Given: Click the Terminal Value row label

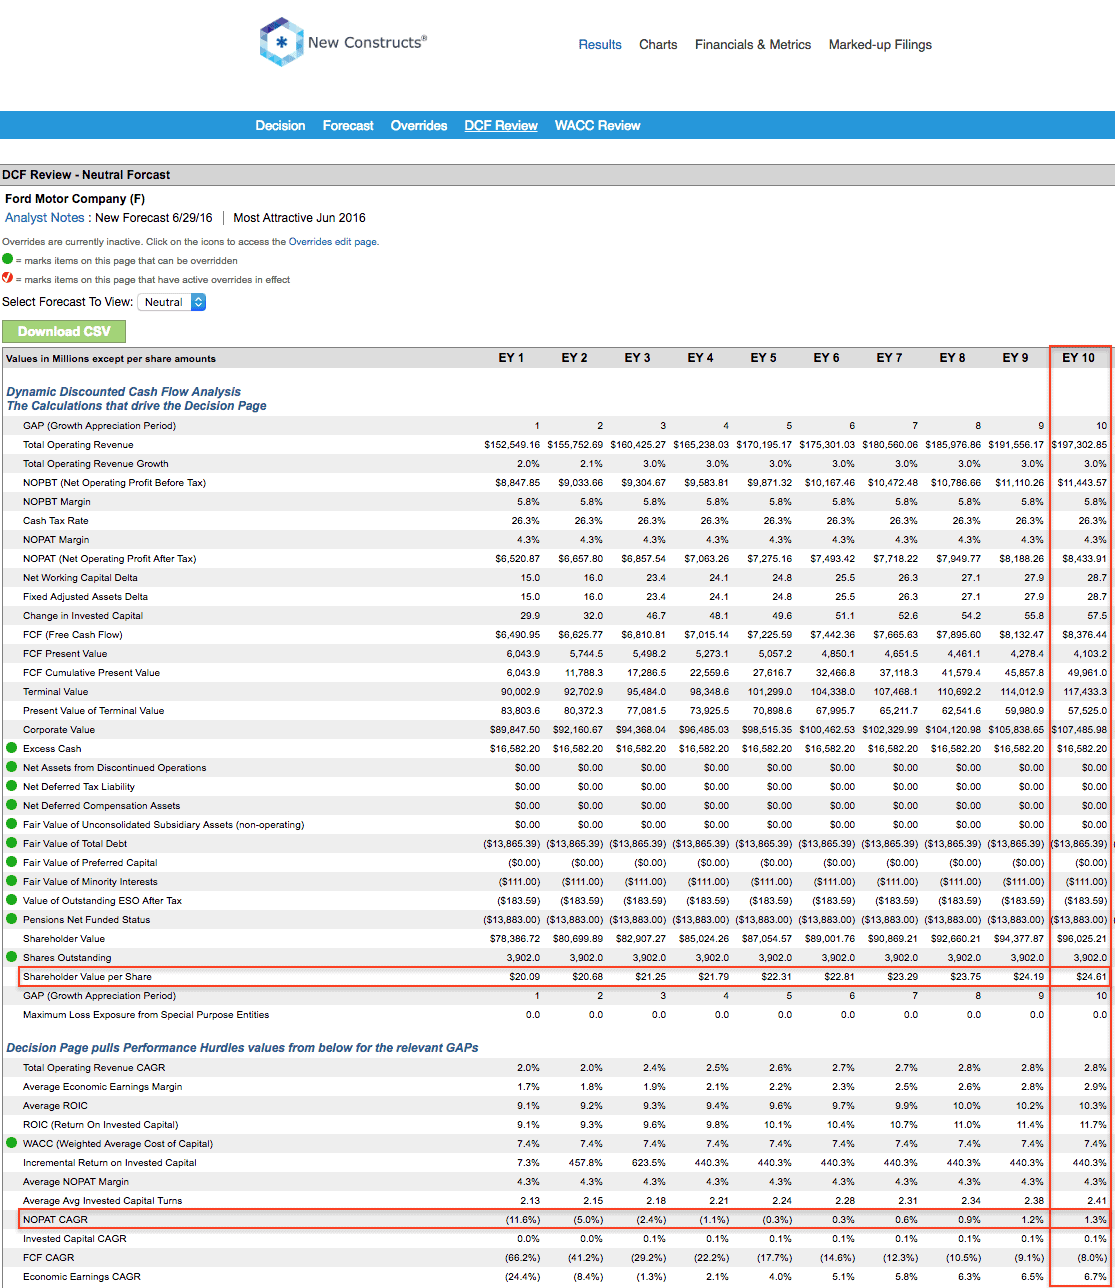Looking at the screenshot, I should pyautogui.click(x=55, y=691).
